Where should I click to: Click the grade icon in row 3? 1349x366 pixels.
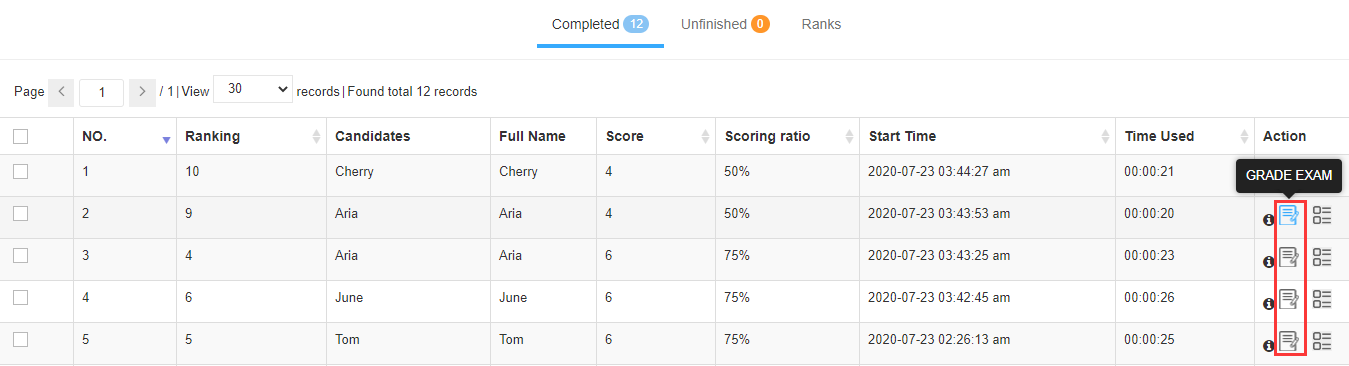tap(1289, 257)
